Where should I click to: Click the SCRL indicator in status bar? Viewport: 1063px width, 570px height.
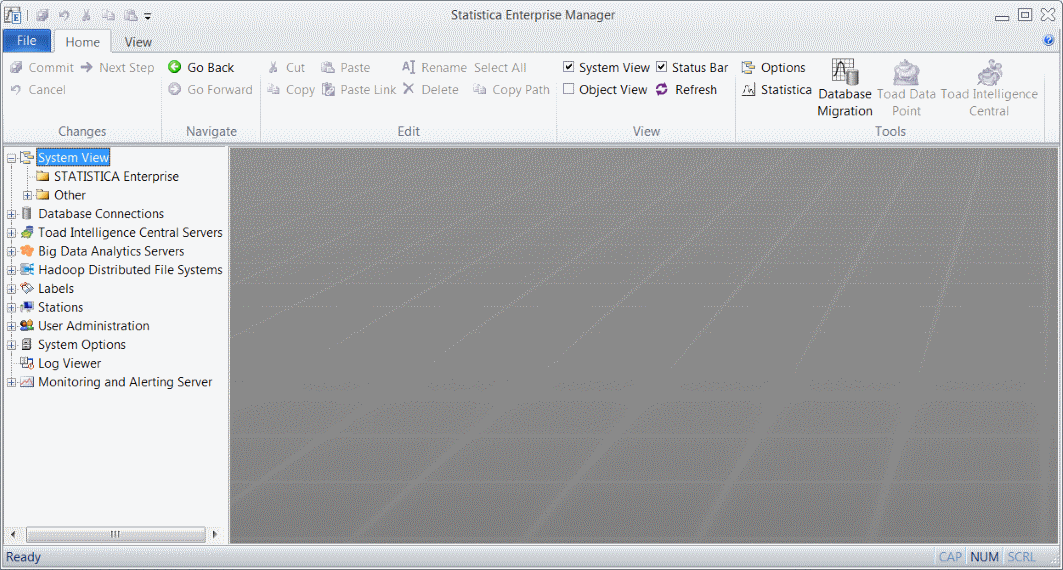[1022, 556]
